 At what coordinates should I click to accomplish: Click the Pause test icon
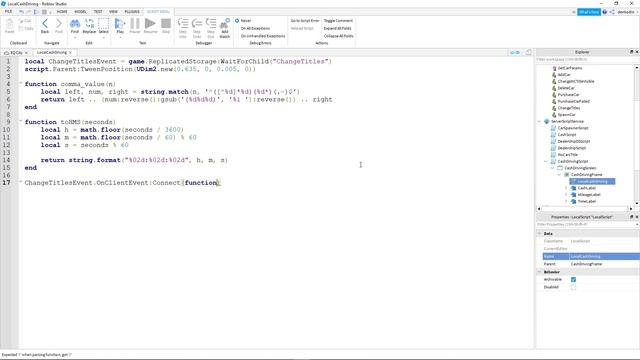135,24
